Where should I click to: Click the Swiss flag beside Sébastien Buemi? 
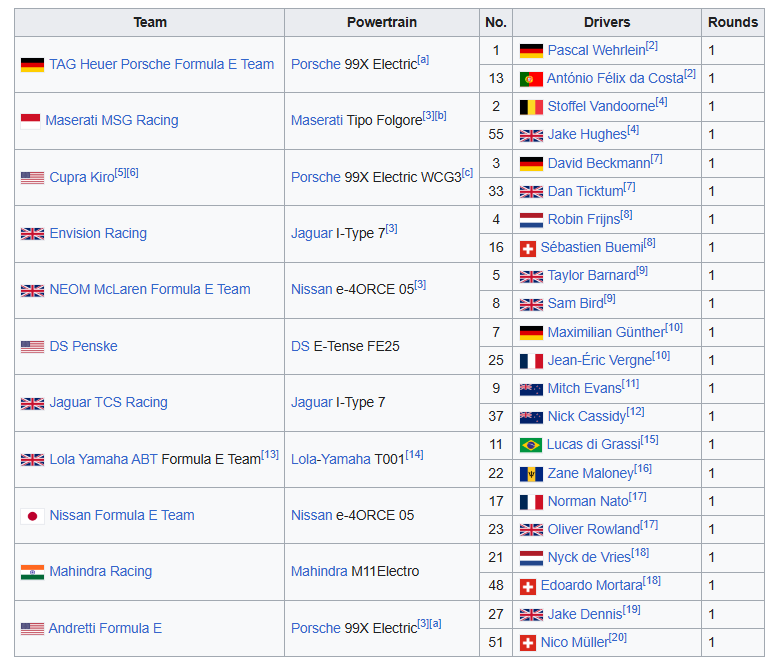[x=528, y=248]
